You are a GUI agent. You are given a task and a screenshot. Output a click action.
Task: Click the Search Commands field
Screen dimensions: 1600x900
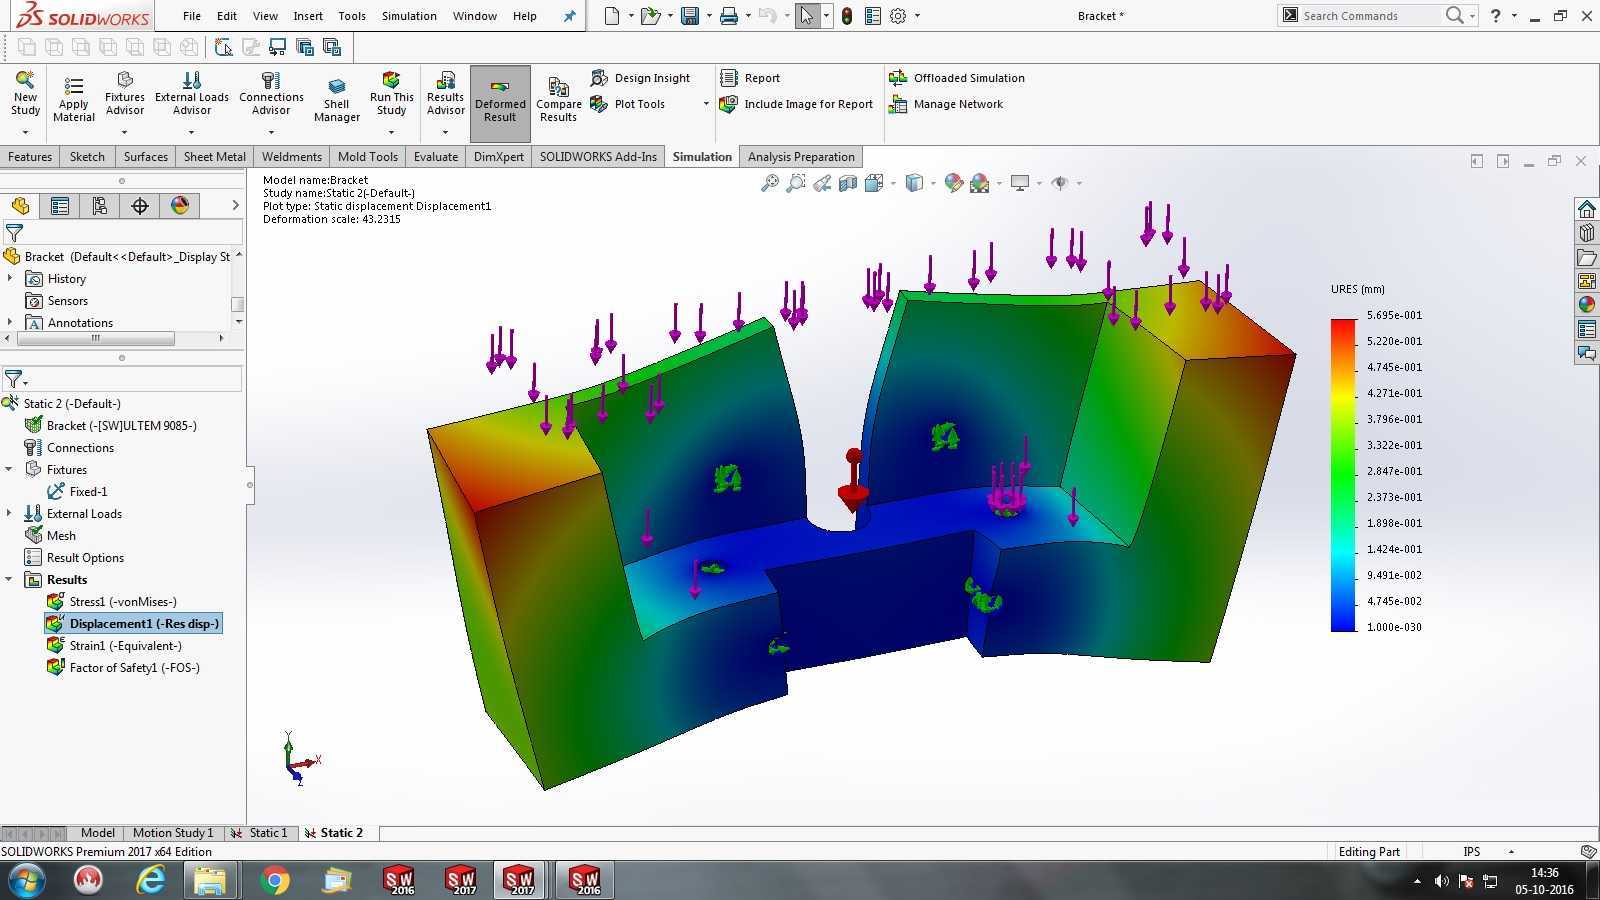pyautogui.click(x=1369, y=16)
